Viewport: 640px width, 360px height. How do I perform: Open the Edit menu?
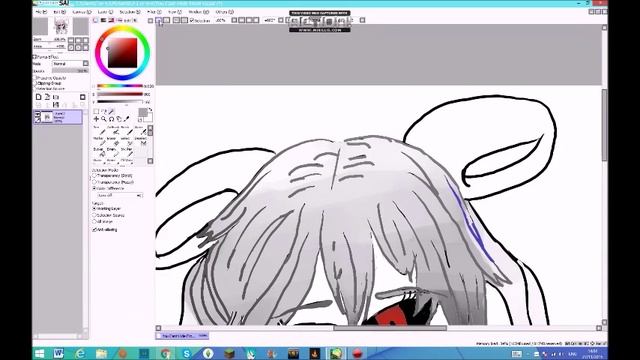[x=60, y=12]
